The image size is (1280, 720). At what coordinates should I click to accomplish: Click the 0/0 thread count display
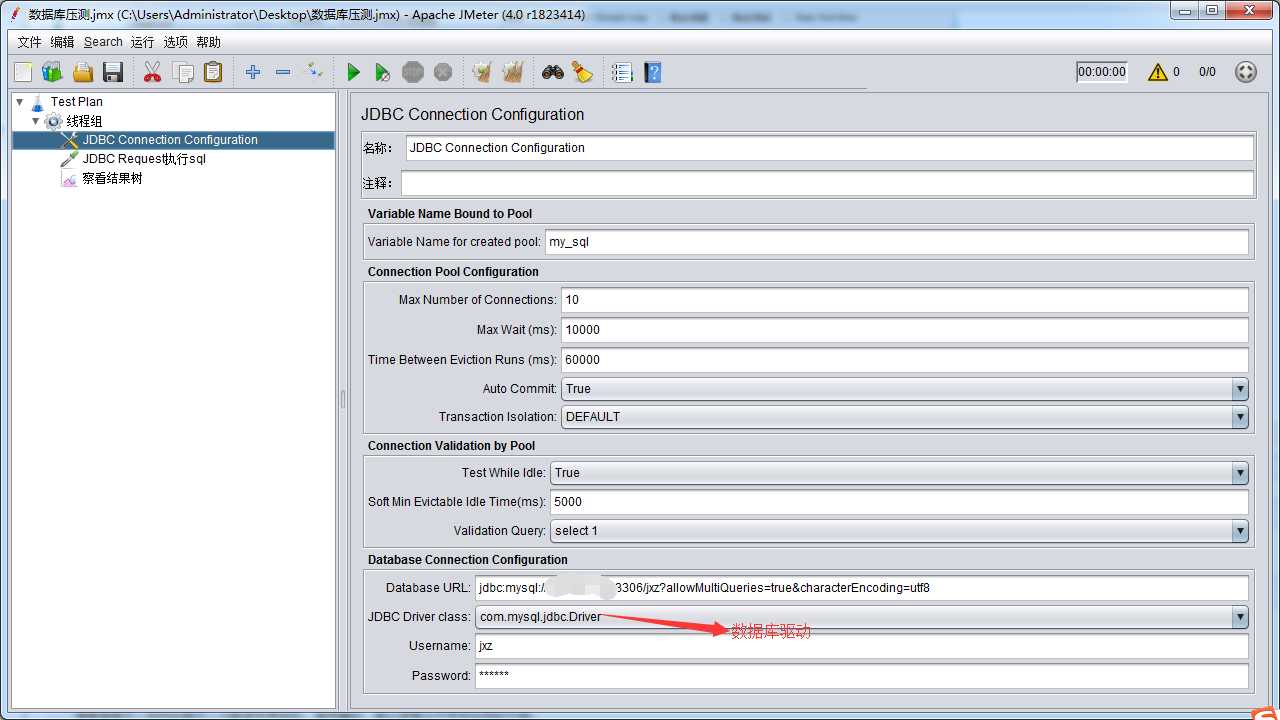(x=1207, y=72)
